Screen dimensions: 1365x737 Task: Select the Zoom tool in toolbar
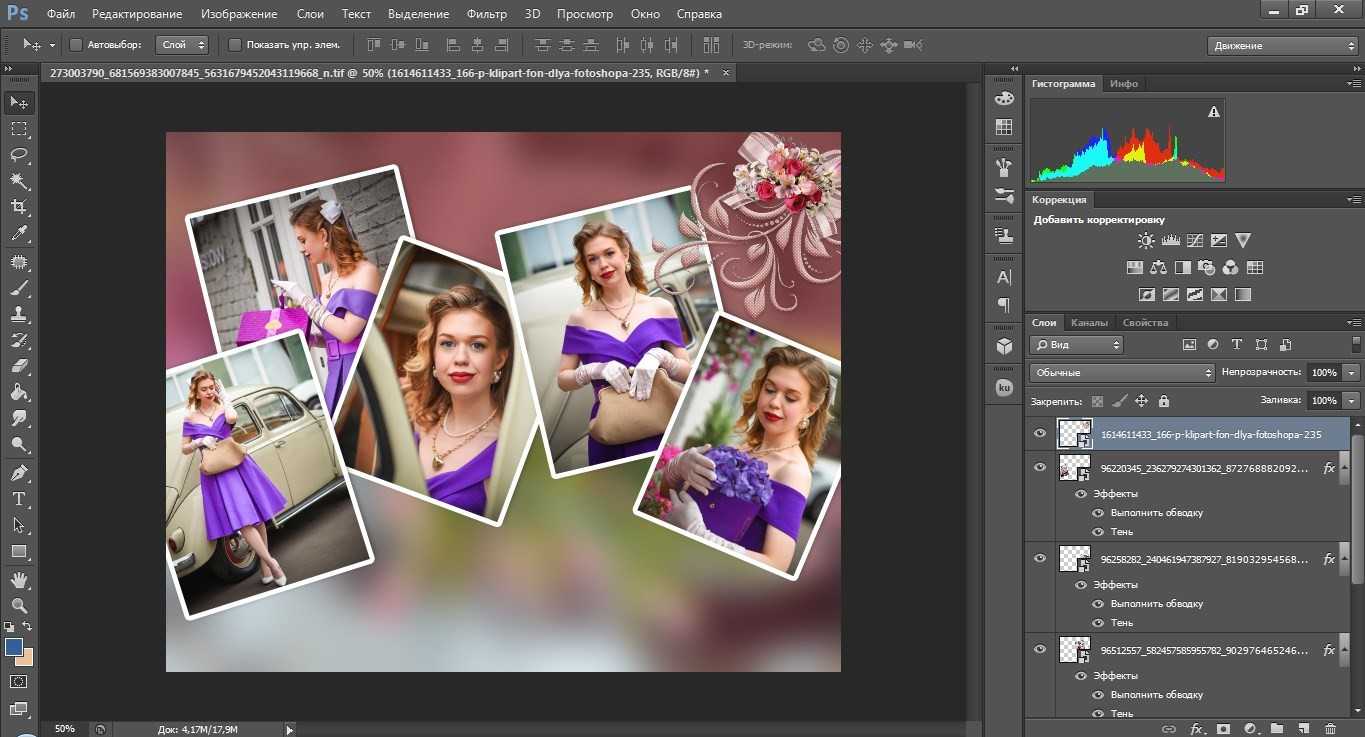19,605
